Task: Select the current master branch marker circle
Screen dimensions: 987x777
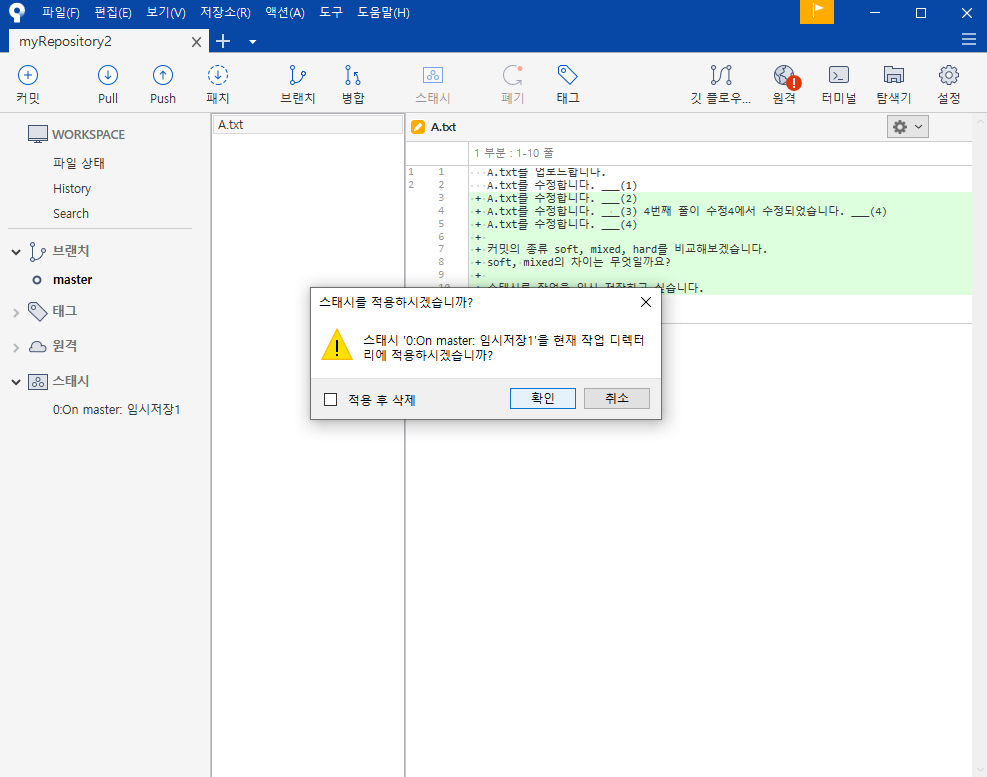Action: [37, 280]
